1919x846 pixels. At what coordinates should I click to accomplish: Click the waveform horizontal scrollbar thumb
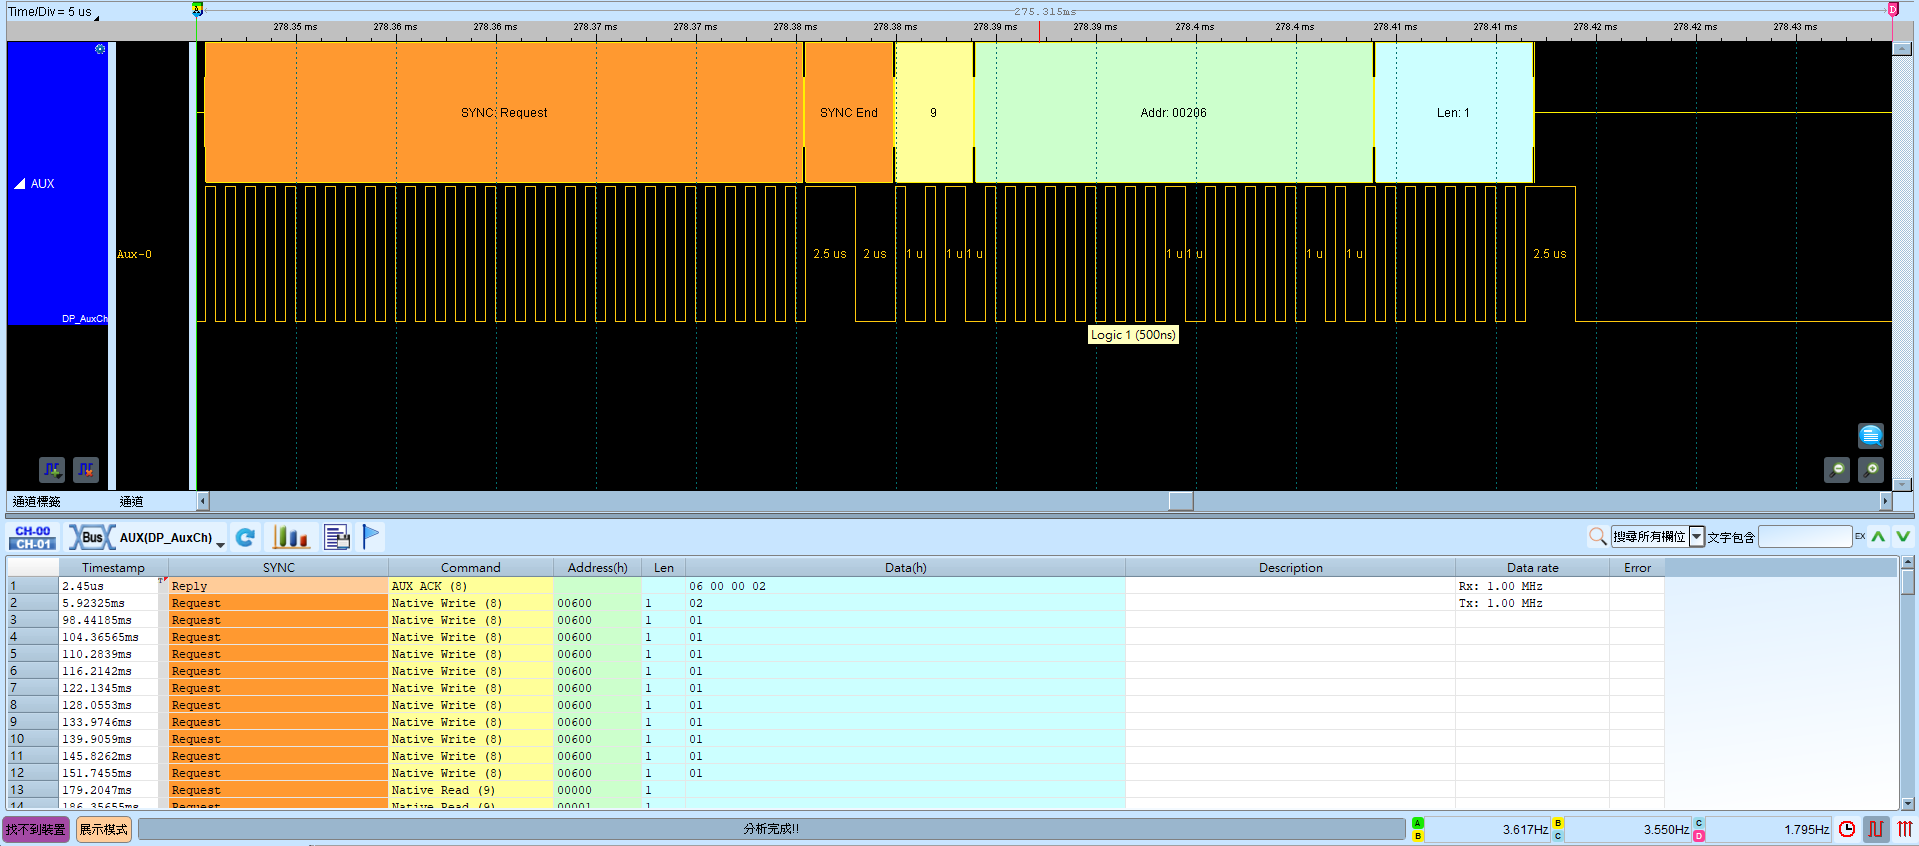coord(1181,501)
